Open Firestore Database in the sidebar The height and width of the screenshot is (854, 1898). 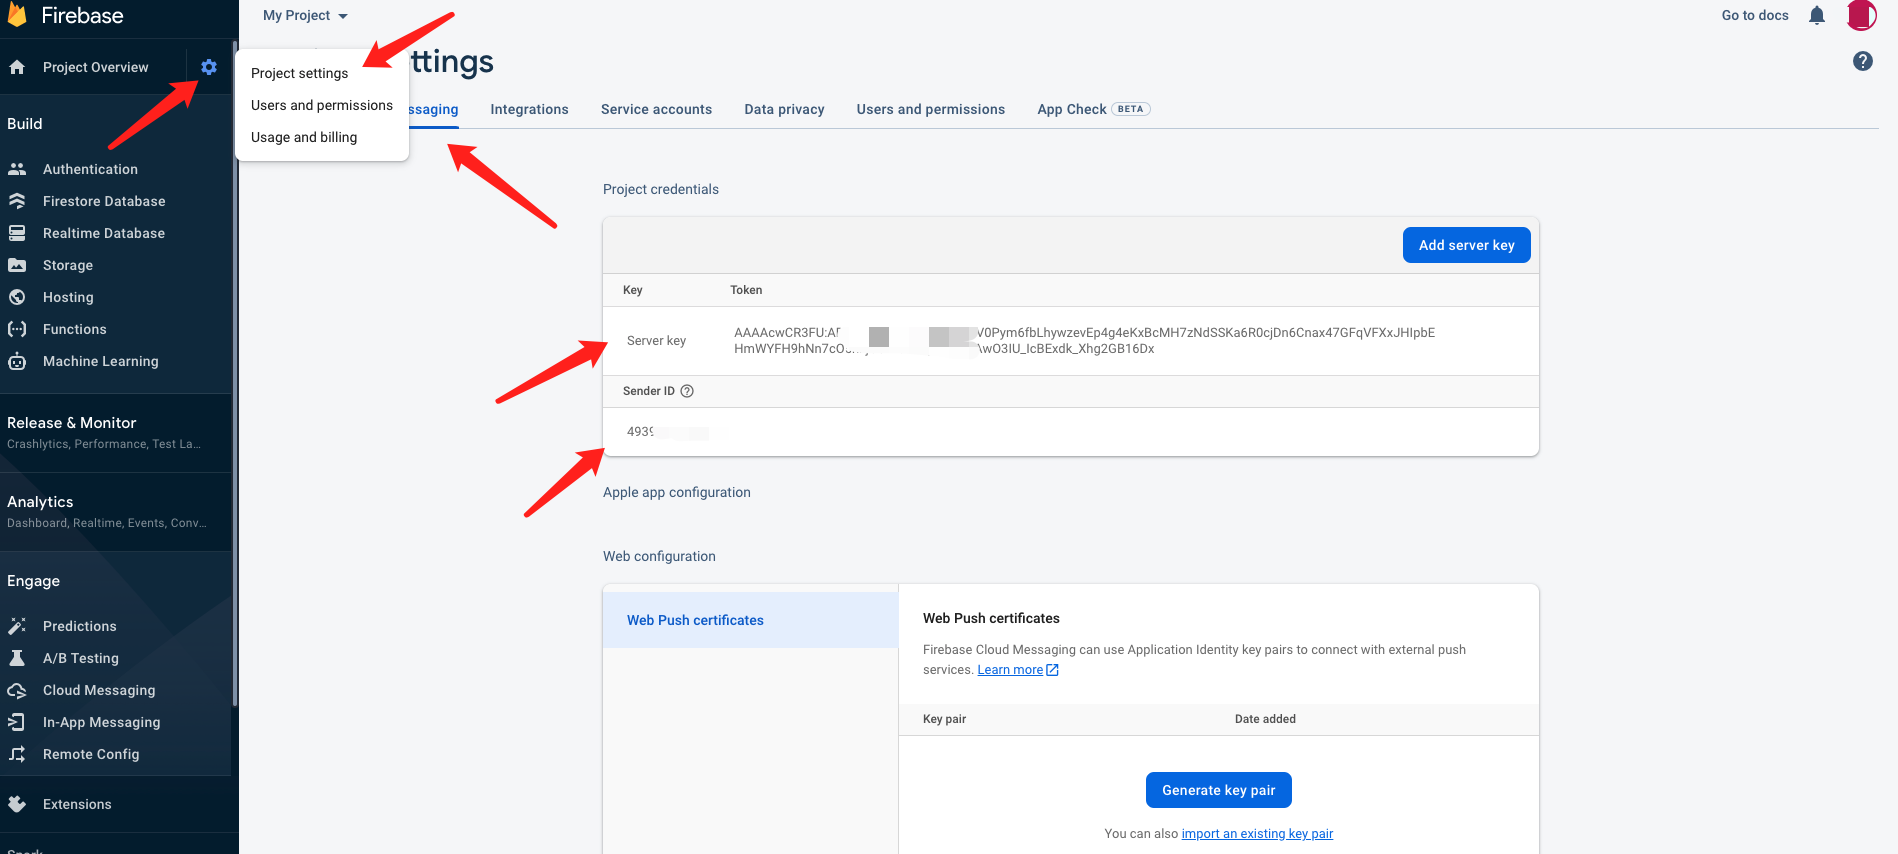(104, 201)
